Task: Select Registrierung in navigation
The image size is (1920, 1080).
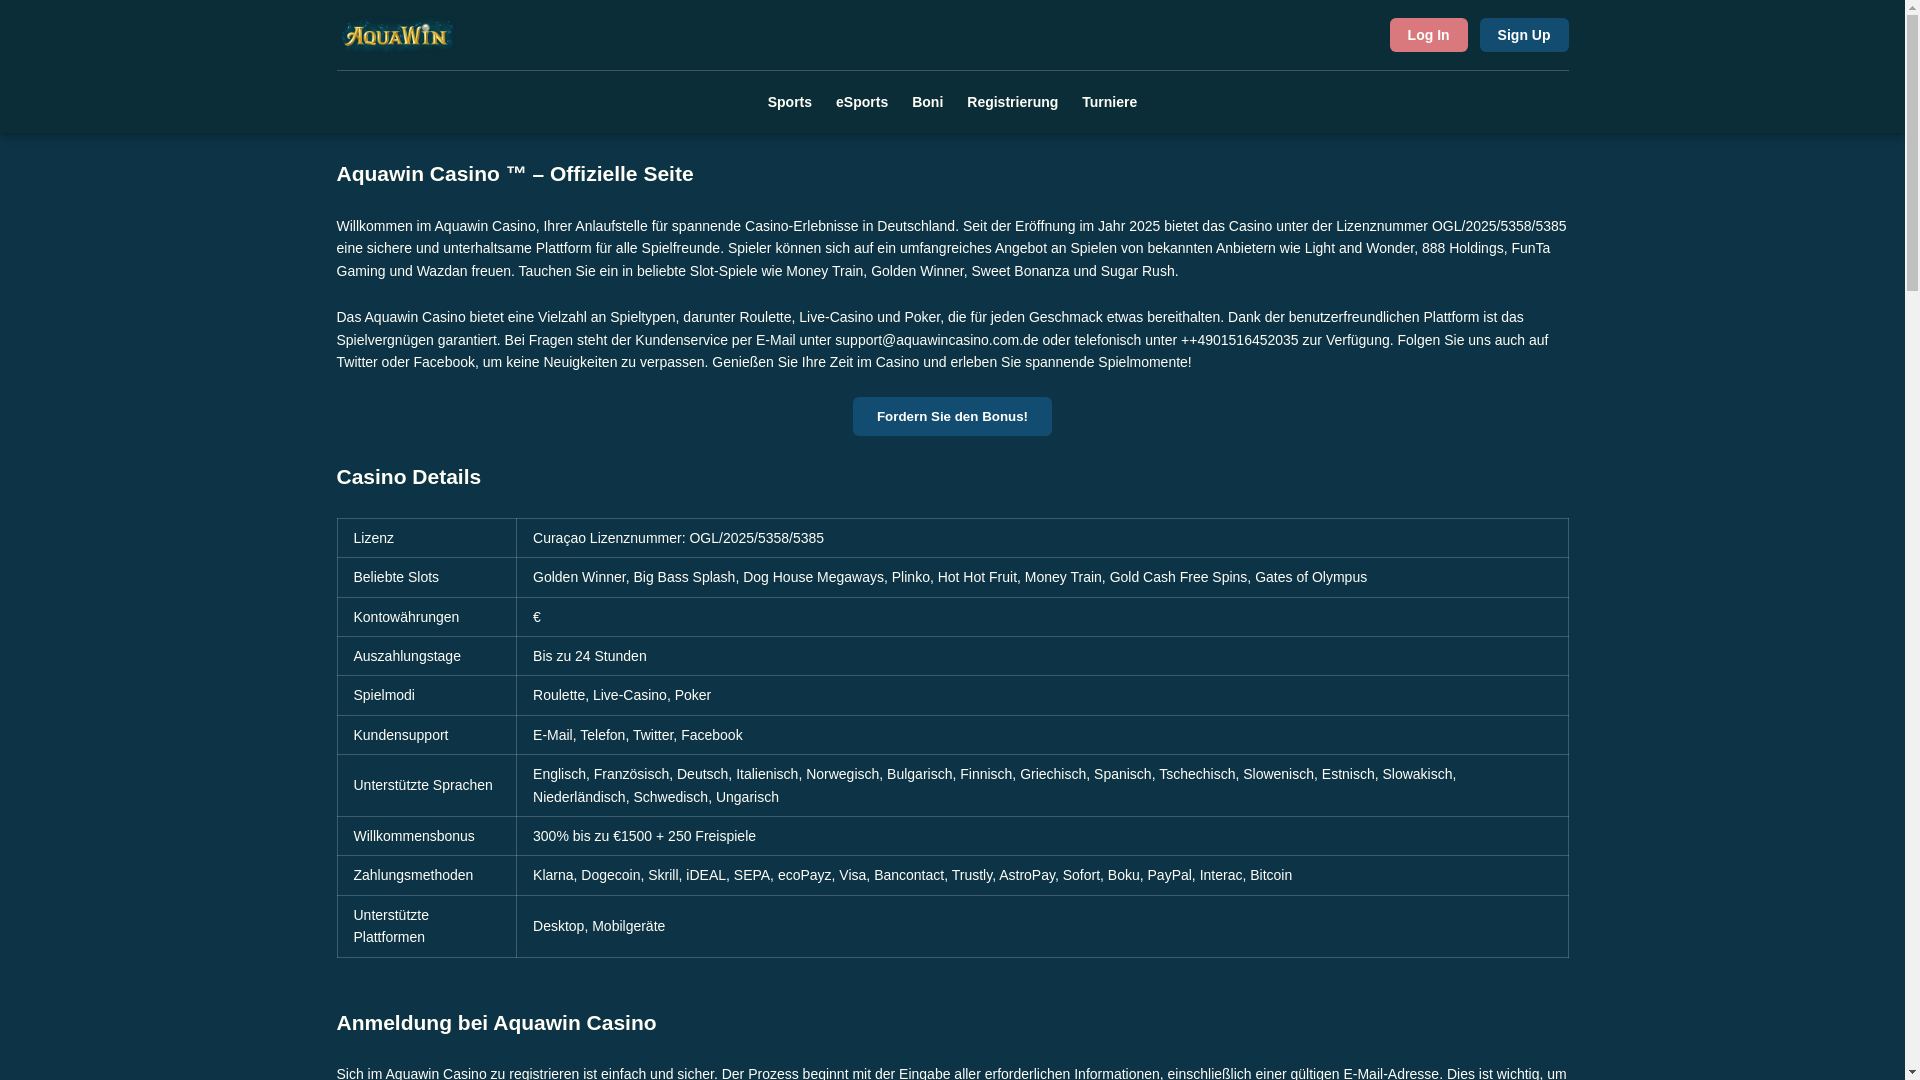Action: [1012, 102]
